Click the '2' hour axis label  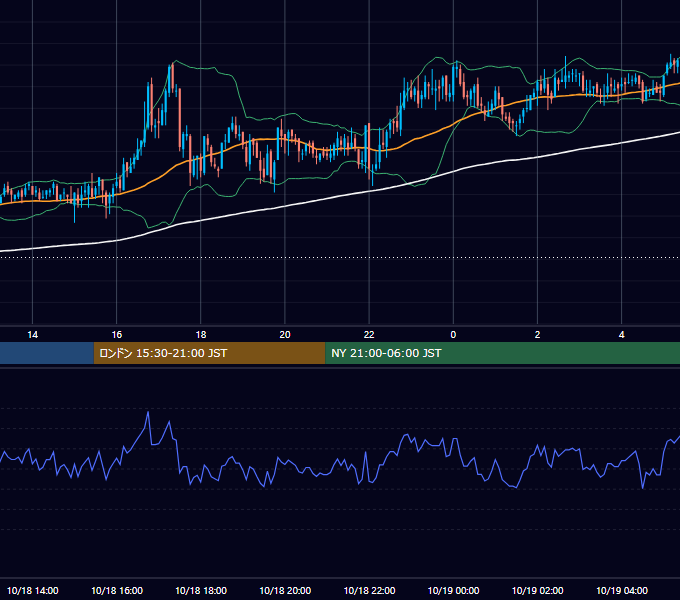click(537, 335)
